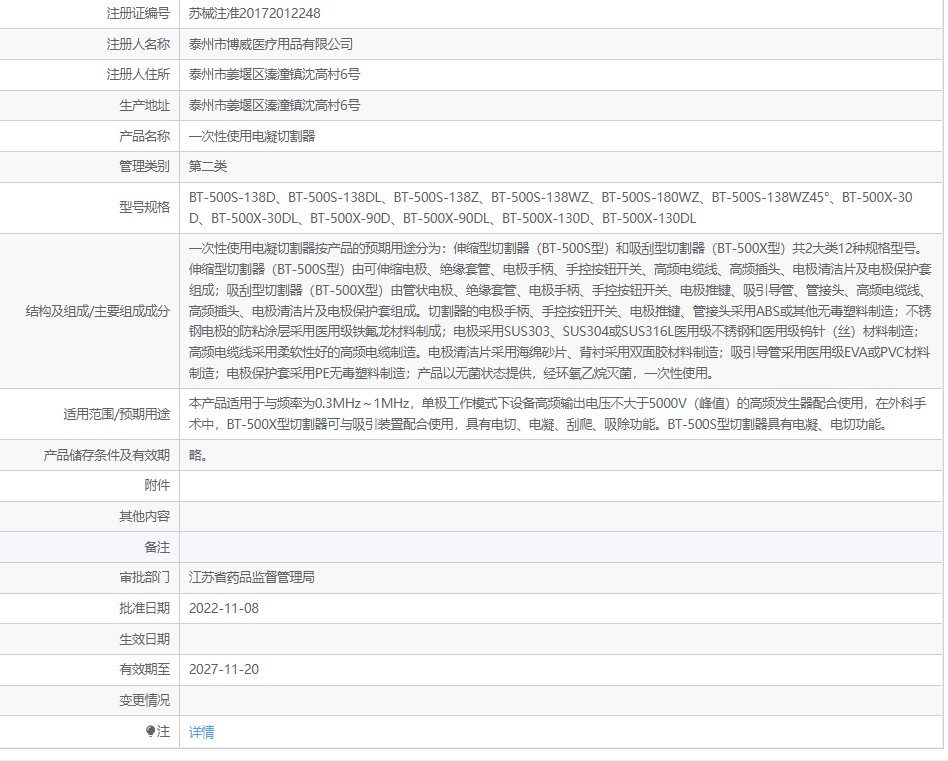The height and width of the screenshot is (761, 948).
Task: Select registrant name 泰州市博威医疗用品有限公司
Action: [x=271, y=44]
